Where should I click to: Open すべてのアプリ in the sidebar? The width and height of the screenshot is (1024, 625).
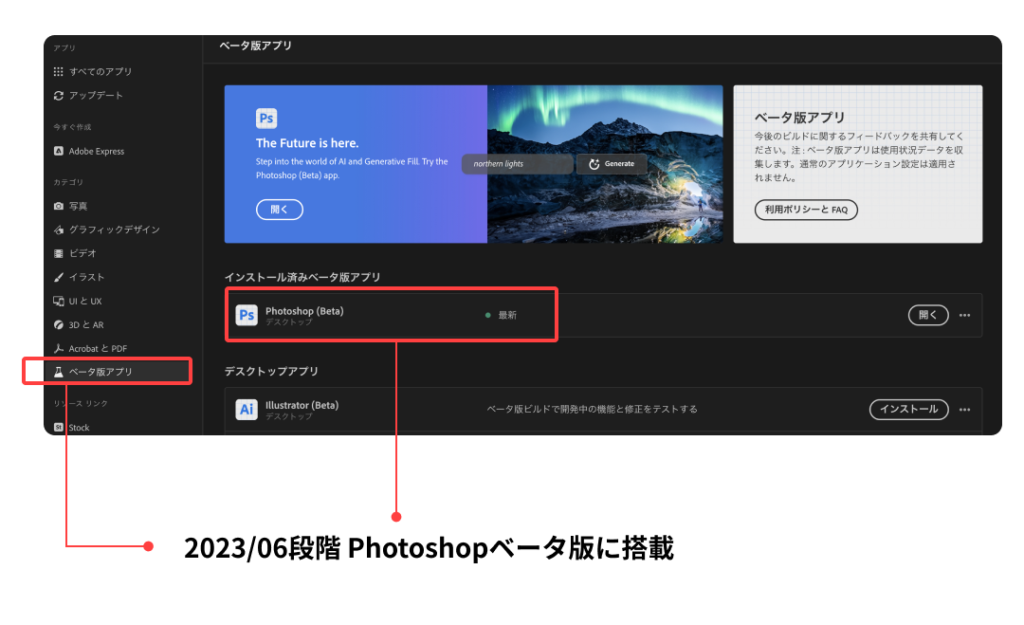(x=100, y=72)
